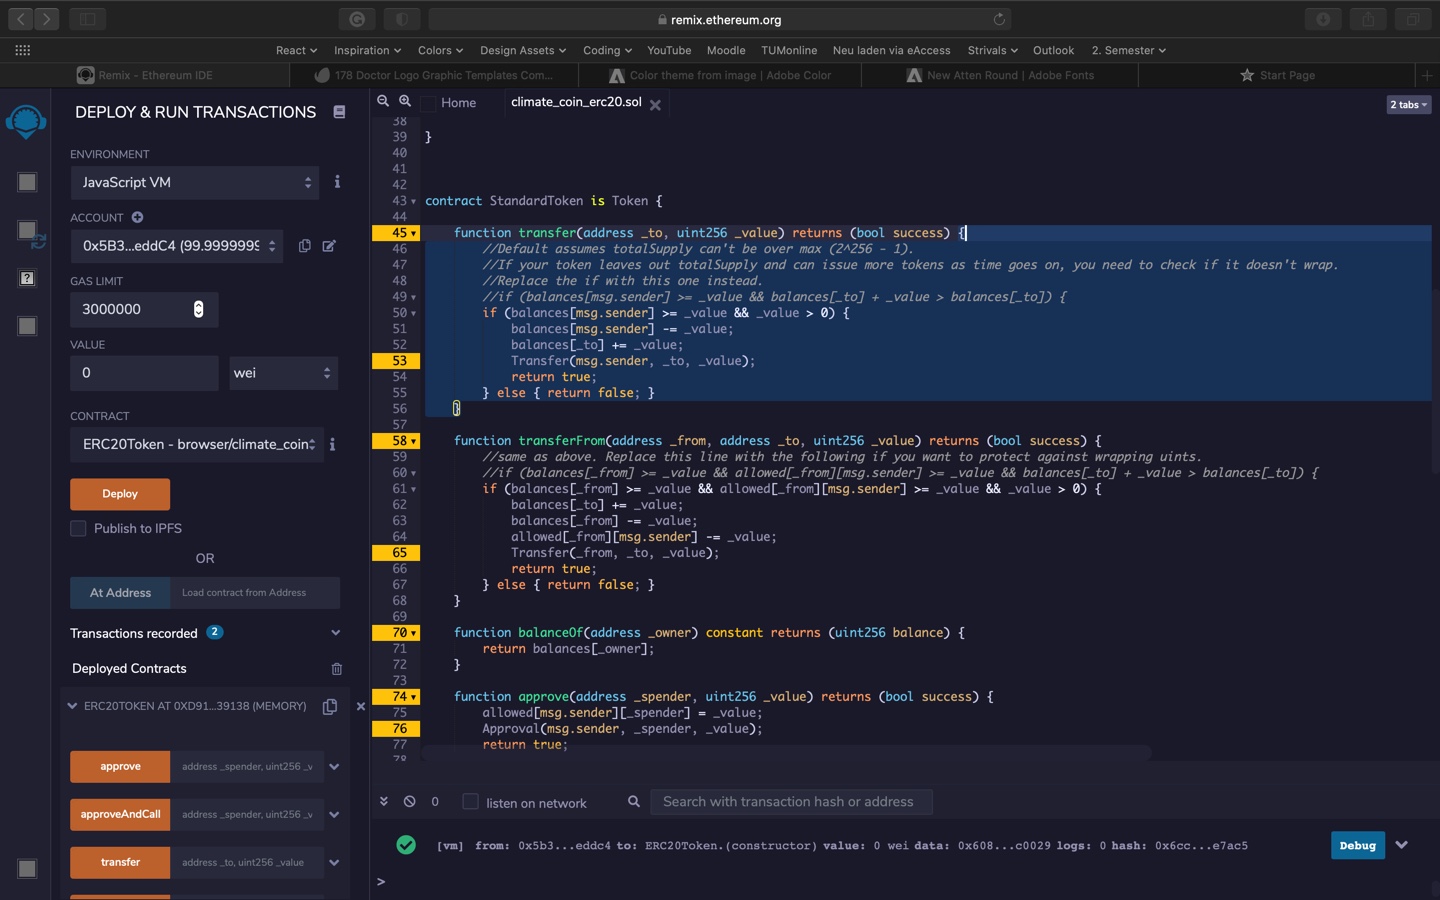
Task: Clear the terminal console output
Action: coord(409,802)
